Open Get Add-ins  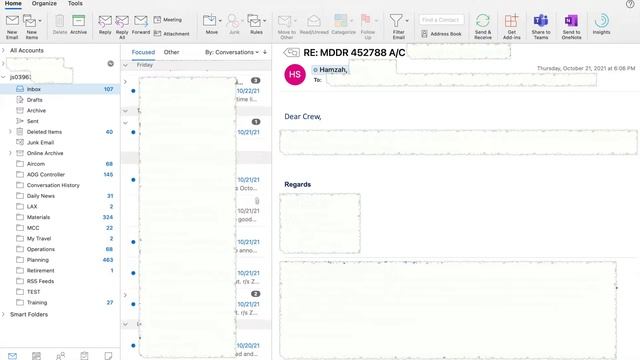(x=511, y=27)
